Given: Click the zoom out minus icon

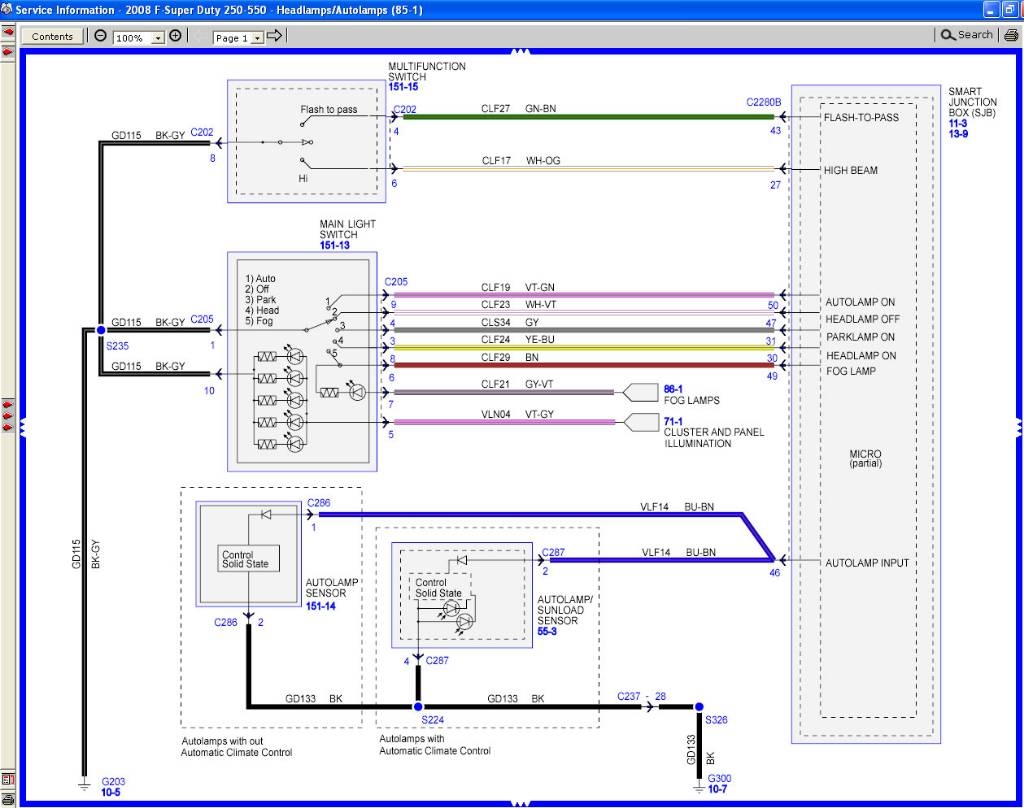Looking at the screenshot, I should click(101, 36).
